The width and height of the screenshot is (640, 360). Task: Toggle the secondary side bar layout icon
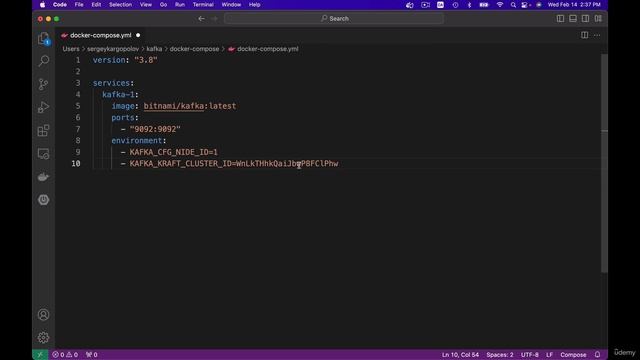[585, 18]
